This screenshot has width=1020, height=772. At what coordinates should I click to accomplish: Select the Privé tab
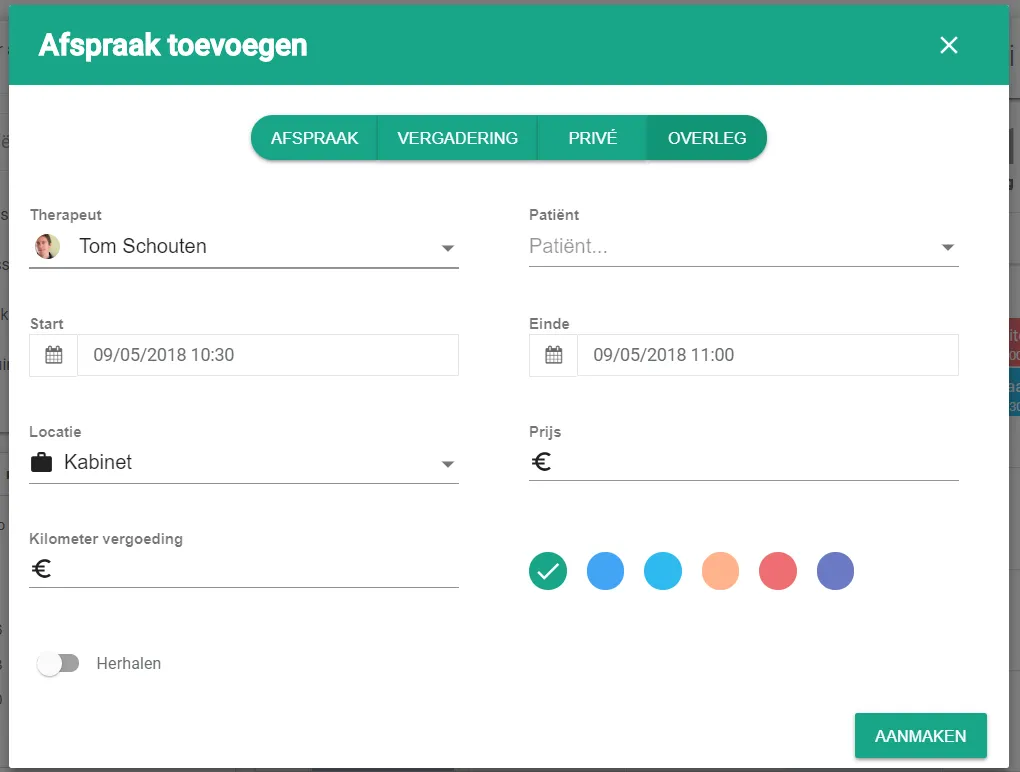pos(593,138)
